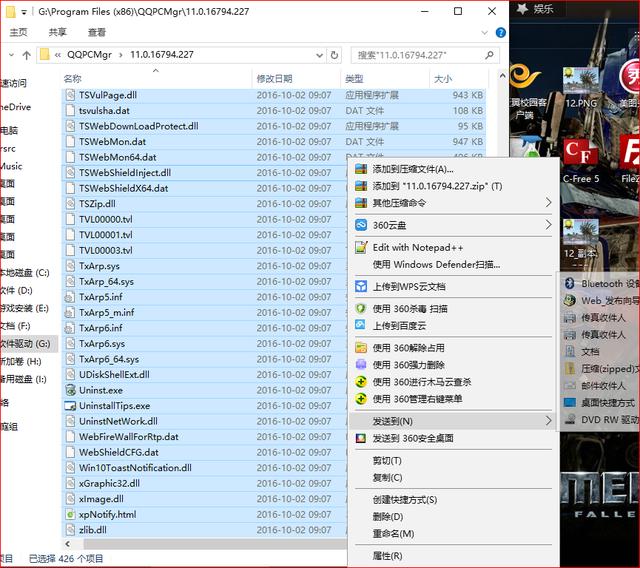
Task: Click the Bluetooth icon in send-to submenu
Action: 570,283
